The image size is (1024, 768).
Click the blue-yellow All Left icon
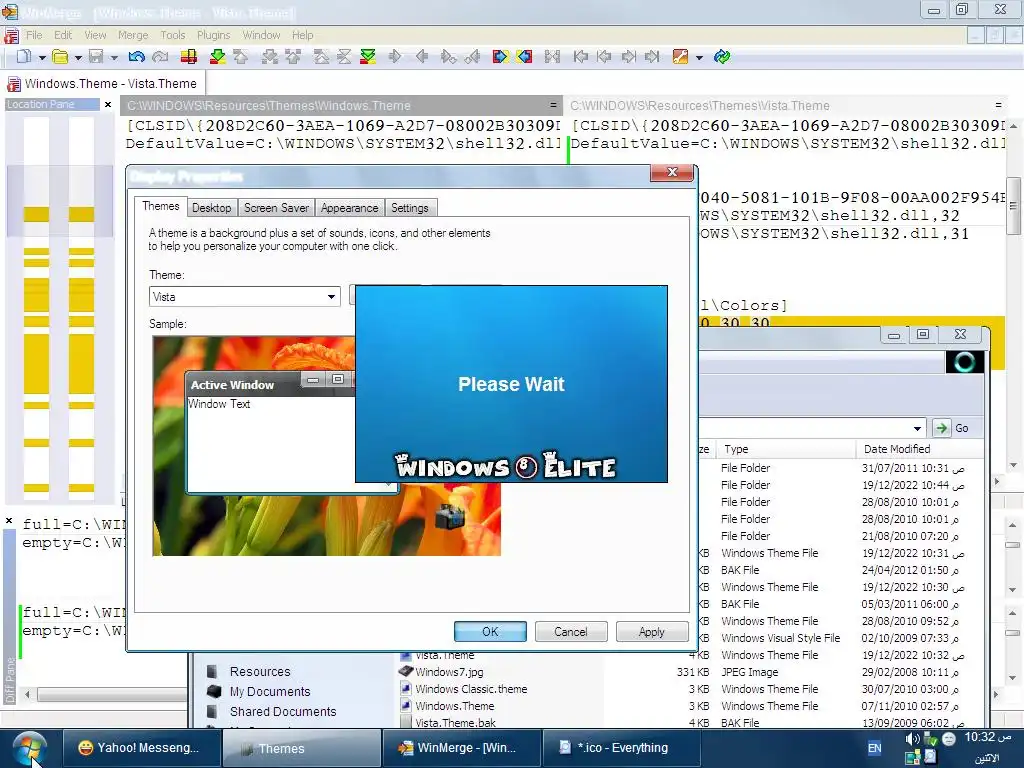coord(524,57)
